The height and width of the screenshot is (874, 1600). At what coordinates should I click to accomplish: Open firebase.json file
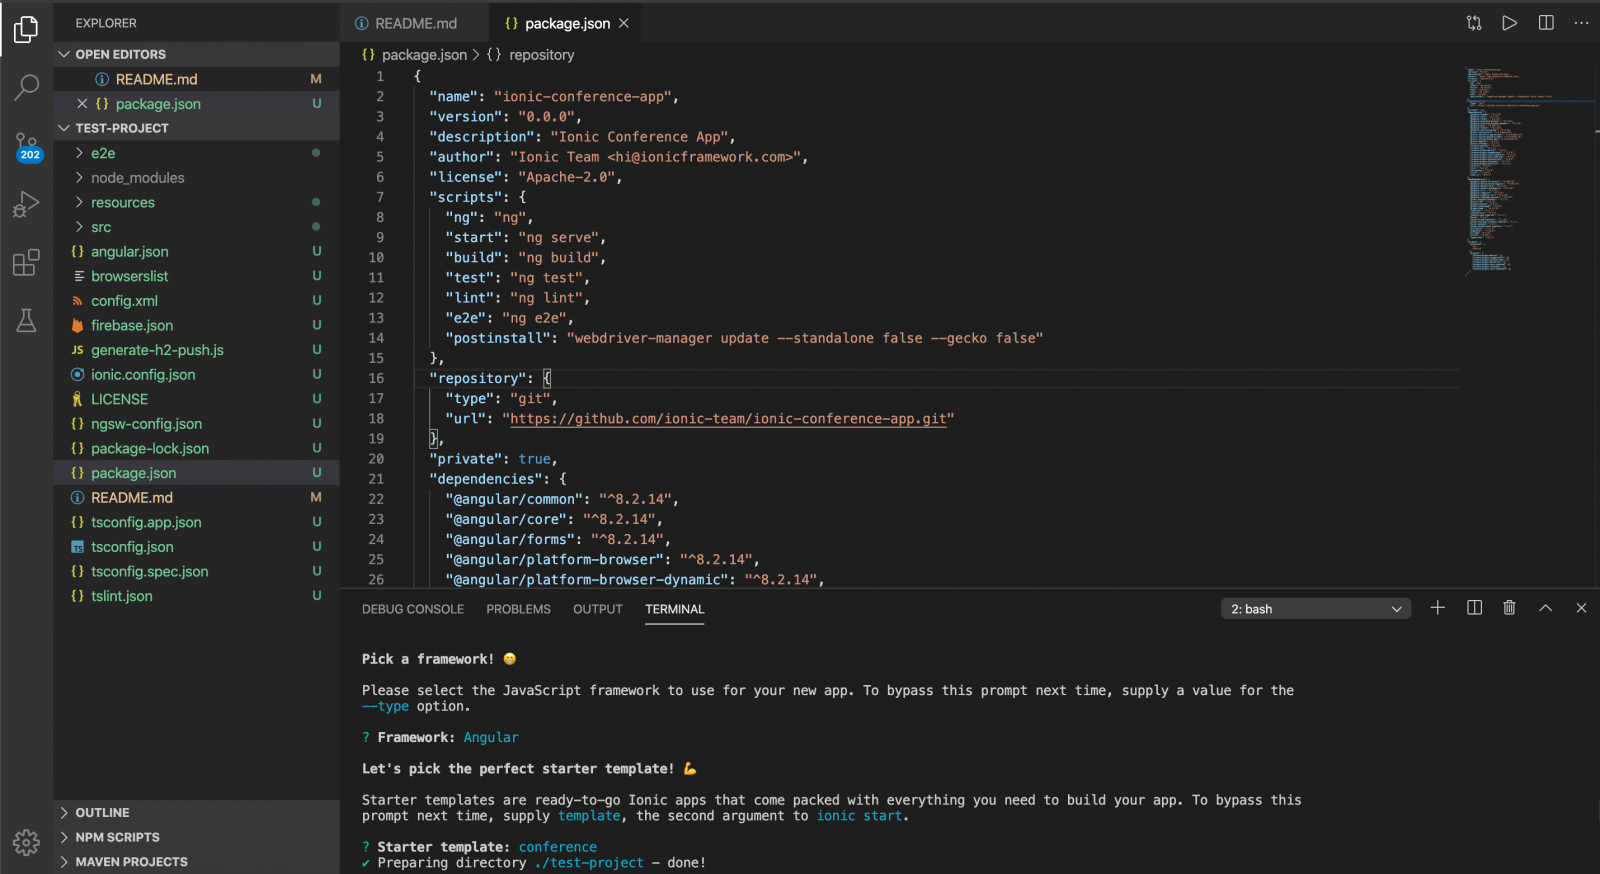point(196,325)
